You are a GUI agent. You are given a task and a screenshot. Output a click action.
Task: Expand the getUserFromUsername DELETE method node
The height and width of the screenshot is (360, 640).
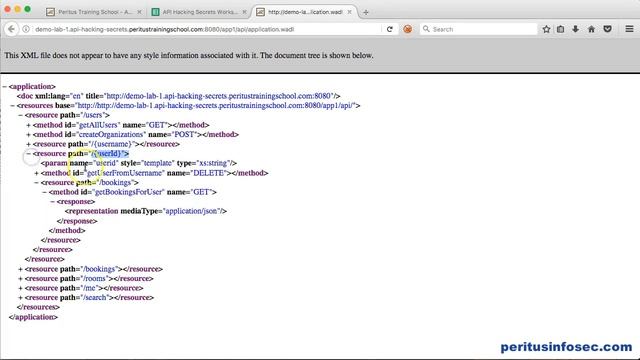(37, 173)
